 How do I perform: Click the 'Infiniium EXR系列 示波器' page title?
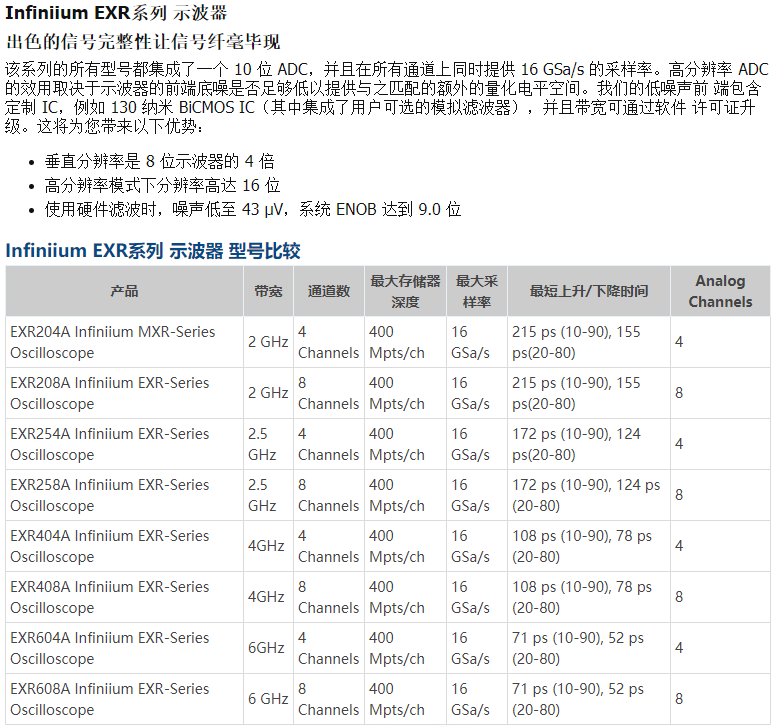(x=116, y=13)
